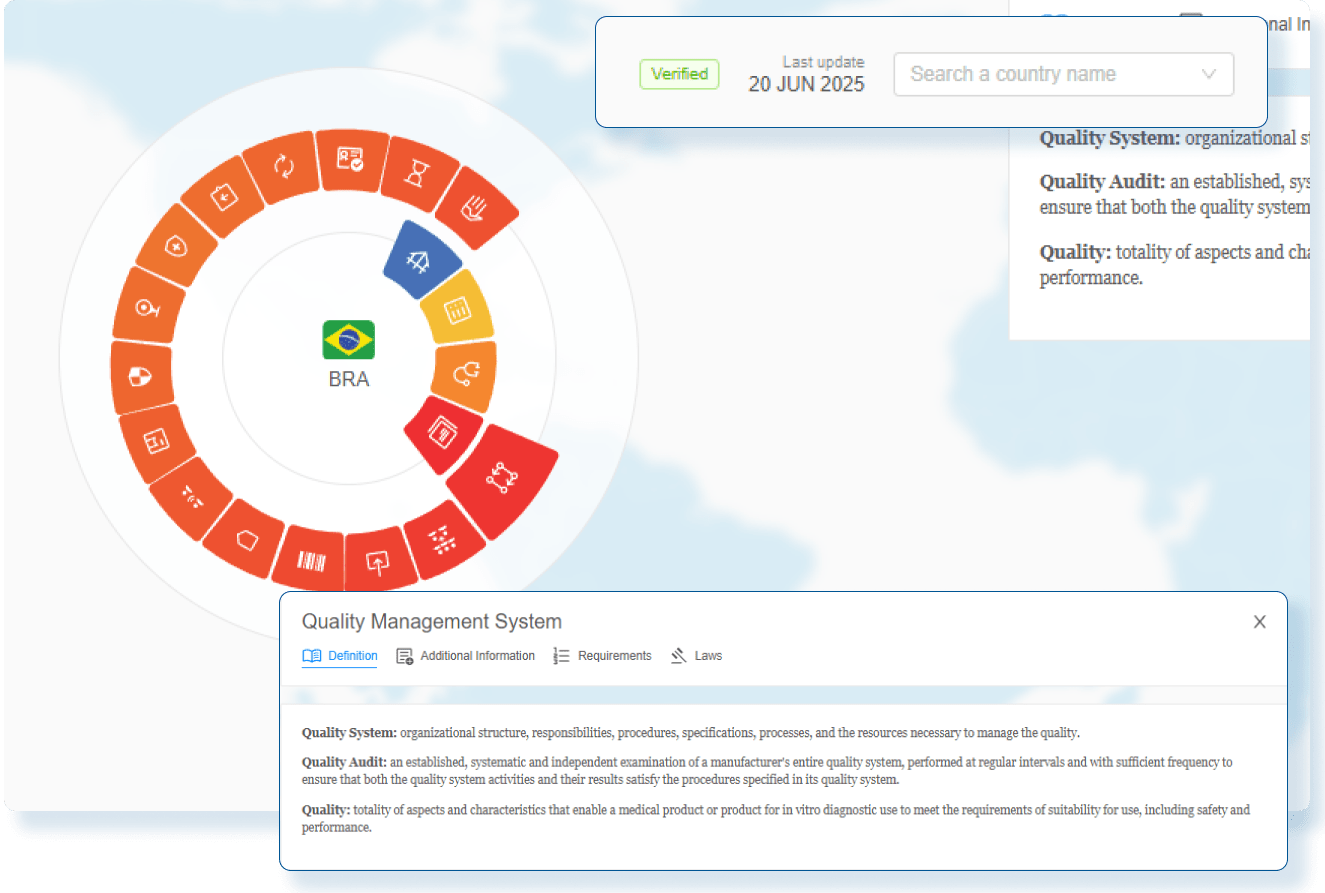Open the Requirements tab
This screenshot has height=893, width=1325.
(602, 656)
